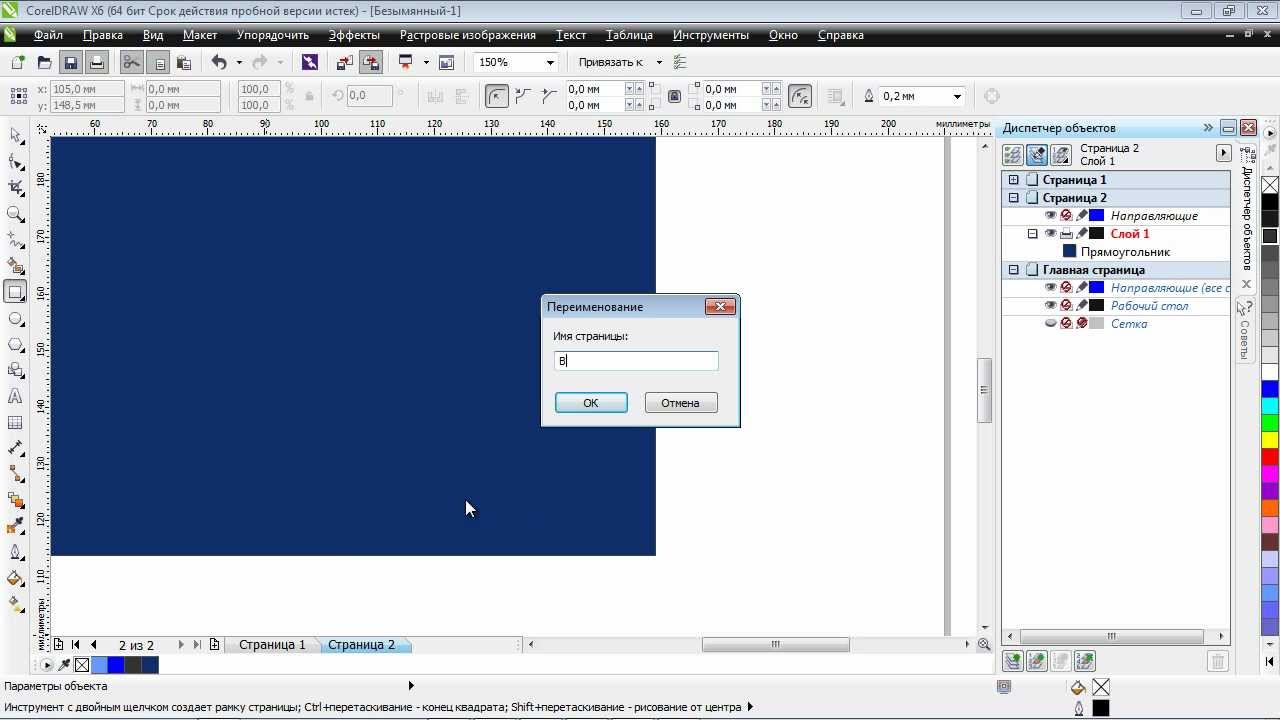The width and height of the screenshot is (1280, 720).
Task: Toggle visibility eye of Рабочий стол layer
Action: point(1050,306)
